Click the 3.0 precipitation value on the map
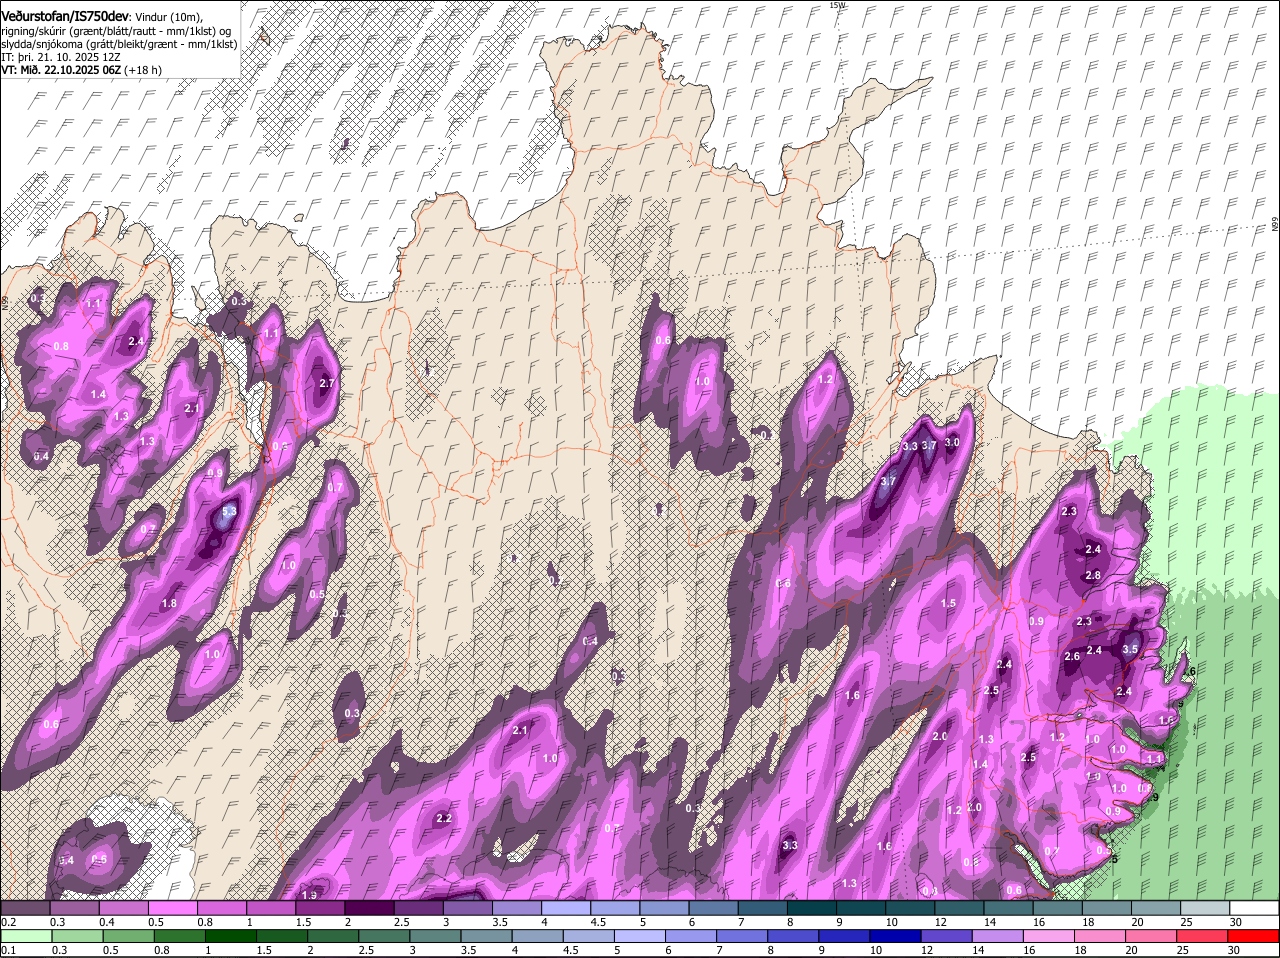The width and height of the screenshot is (1280, 958). click(952, 442)
